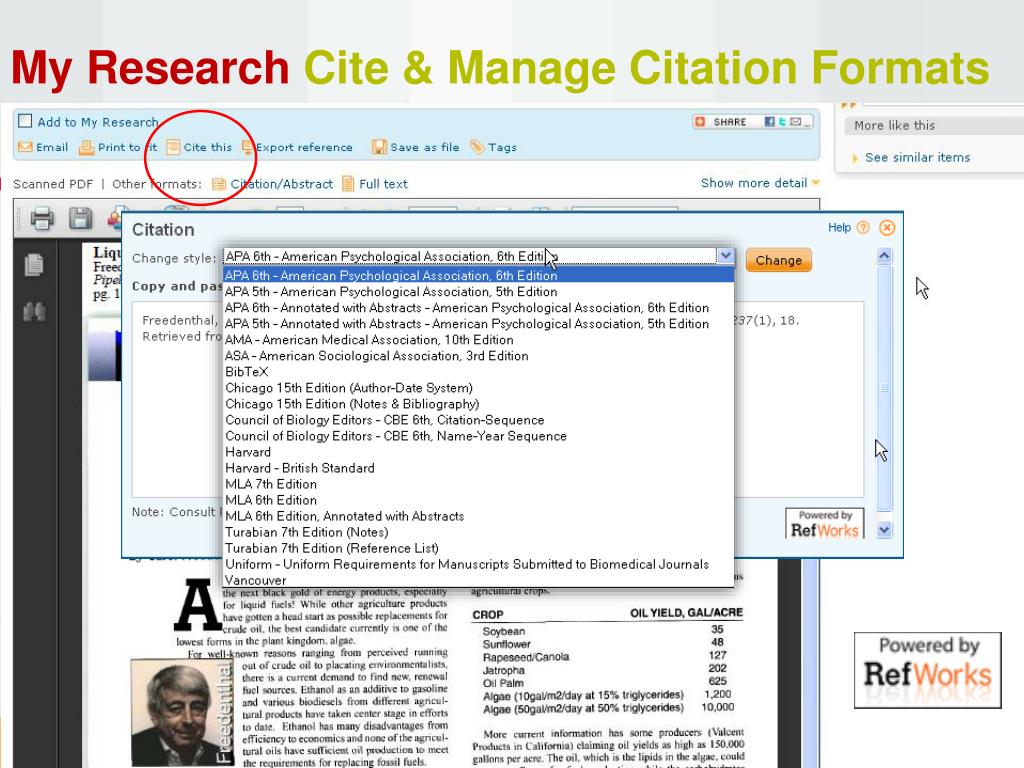
Task: Click See similar items link
Action: tap(917, 157)
